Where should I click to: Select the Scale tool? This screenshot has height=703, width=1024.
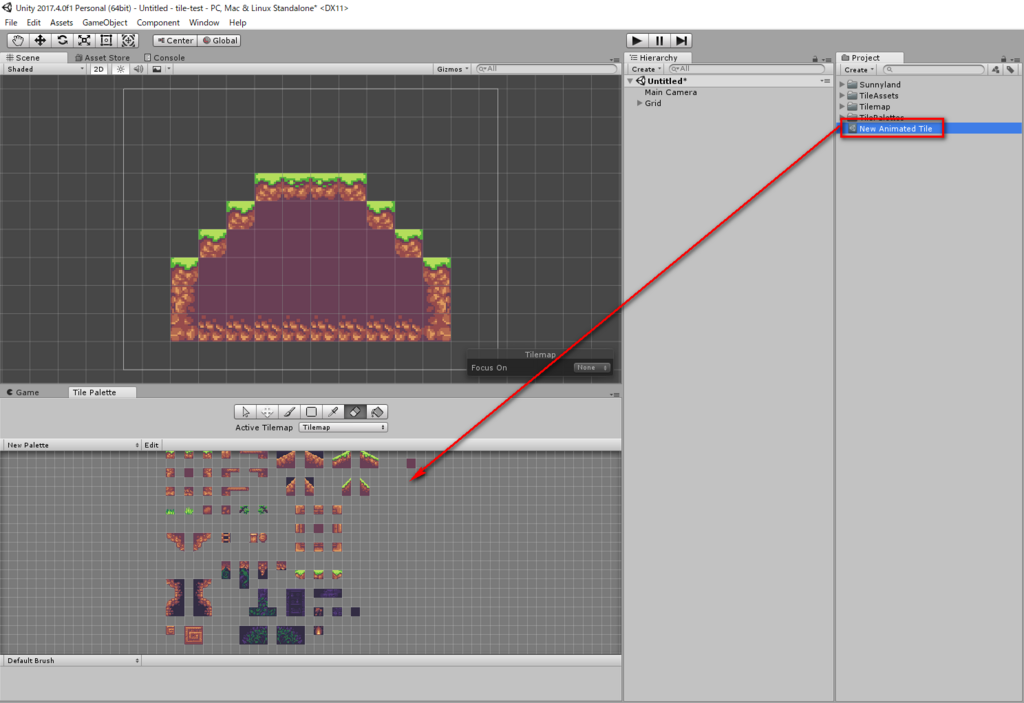click(84, 41)
